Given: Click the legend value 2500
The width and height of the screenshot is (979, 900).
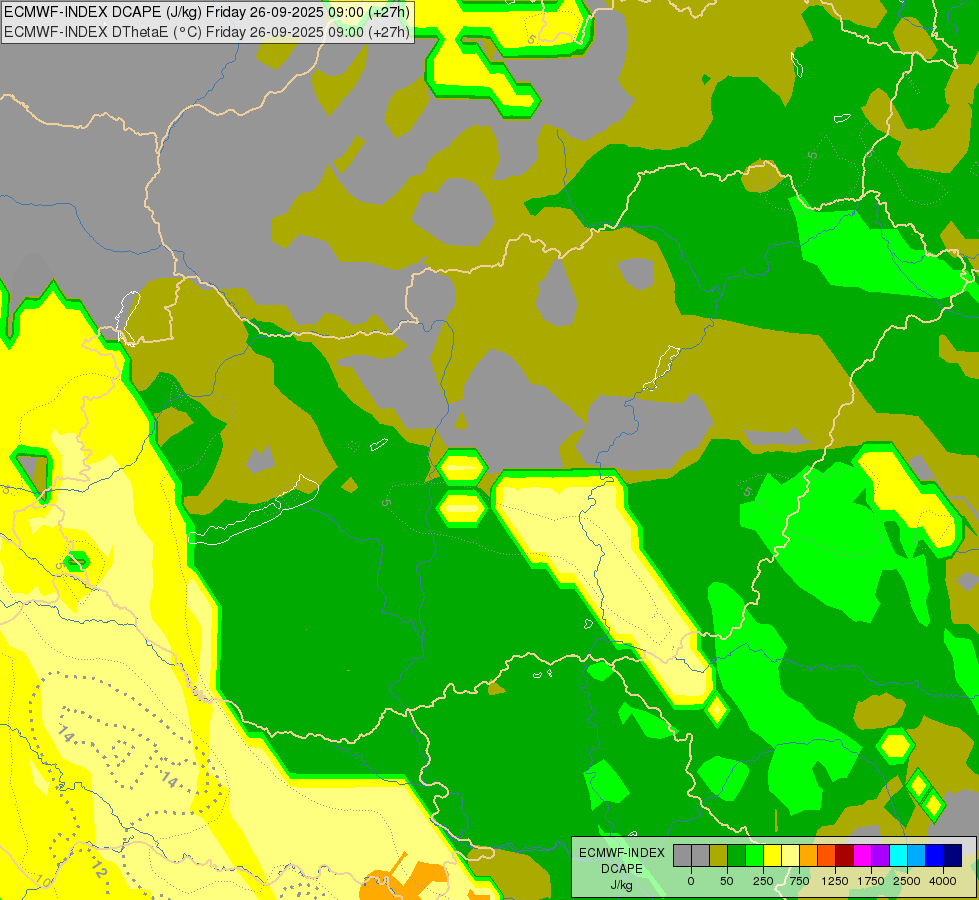Looking at the screenshot, I should tap(907, 881).
